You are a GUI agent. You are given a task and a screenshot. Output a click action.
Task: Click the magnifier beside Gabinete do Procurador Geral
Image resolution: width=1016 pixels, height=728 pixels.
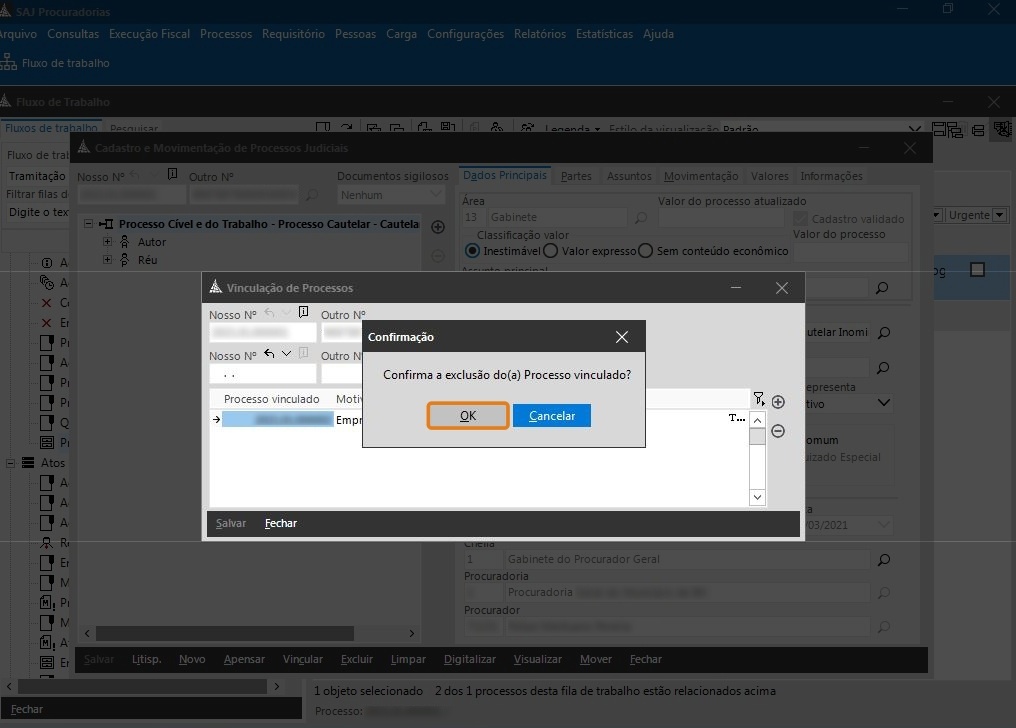click(883, 560)
